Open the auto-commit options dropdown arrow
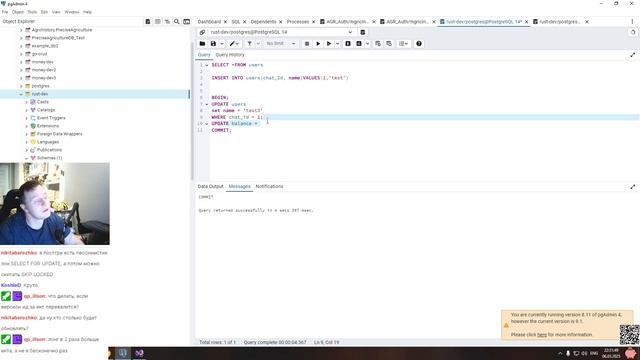Image resolution: width=640 pixels, height=360 pixels. coord(367,44)
